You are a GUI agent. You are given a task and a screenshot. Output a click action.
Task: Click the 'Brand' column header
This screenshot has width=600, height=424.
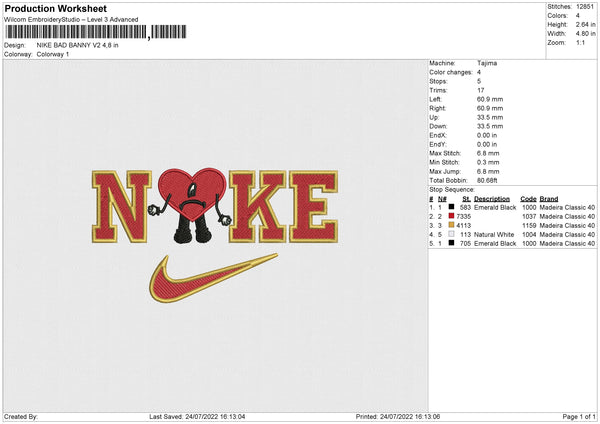pos(549,199)
